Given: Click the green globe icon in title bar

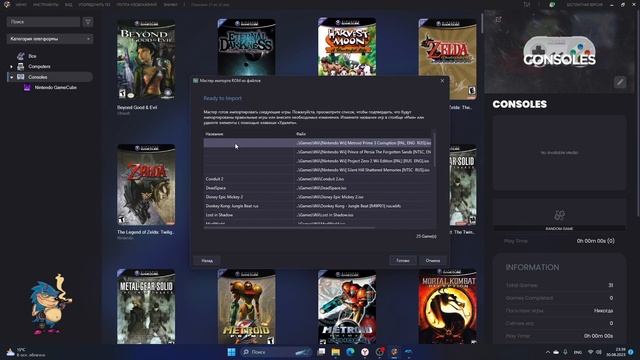Looking at the screenshot, I should (x=552, y=4).
